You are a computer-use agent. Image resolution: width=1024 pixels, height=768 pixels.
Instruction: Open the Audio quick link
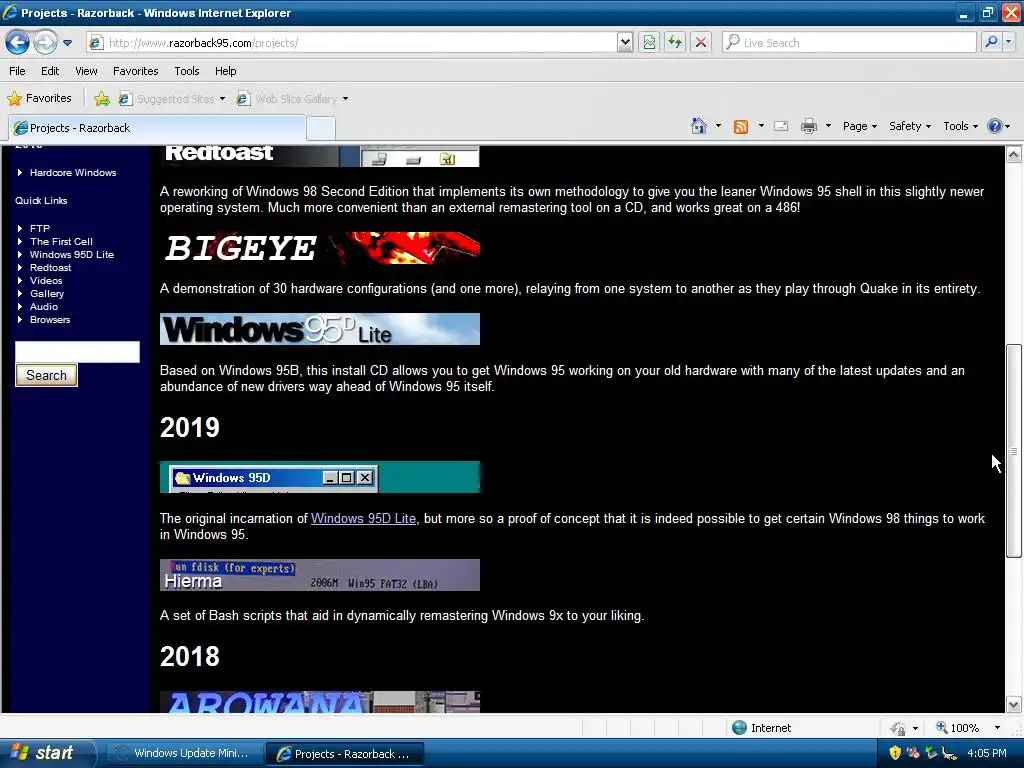tap(44, 307)
